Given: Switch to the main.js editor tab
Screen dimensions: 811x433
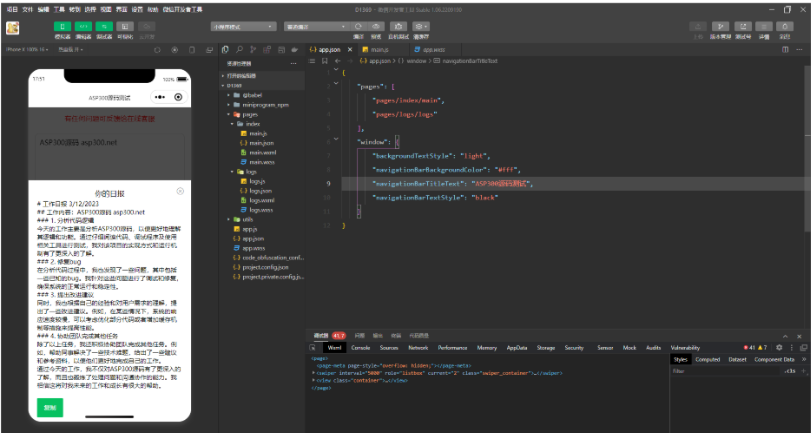Looking at the screenshot, I should coord(377,48).
